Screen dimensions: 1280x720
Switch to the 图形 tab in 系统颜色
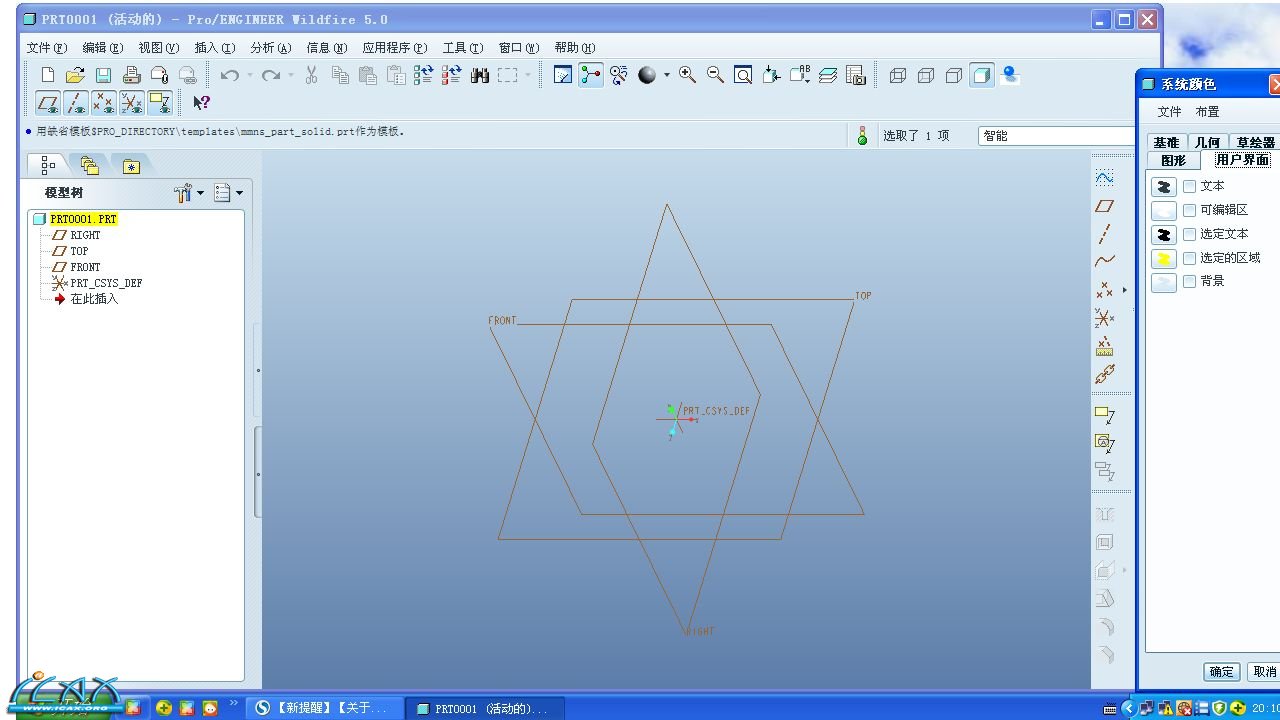coord(1173,160)
